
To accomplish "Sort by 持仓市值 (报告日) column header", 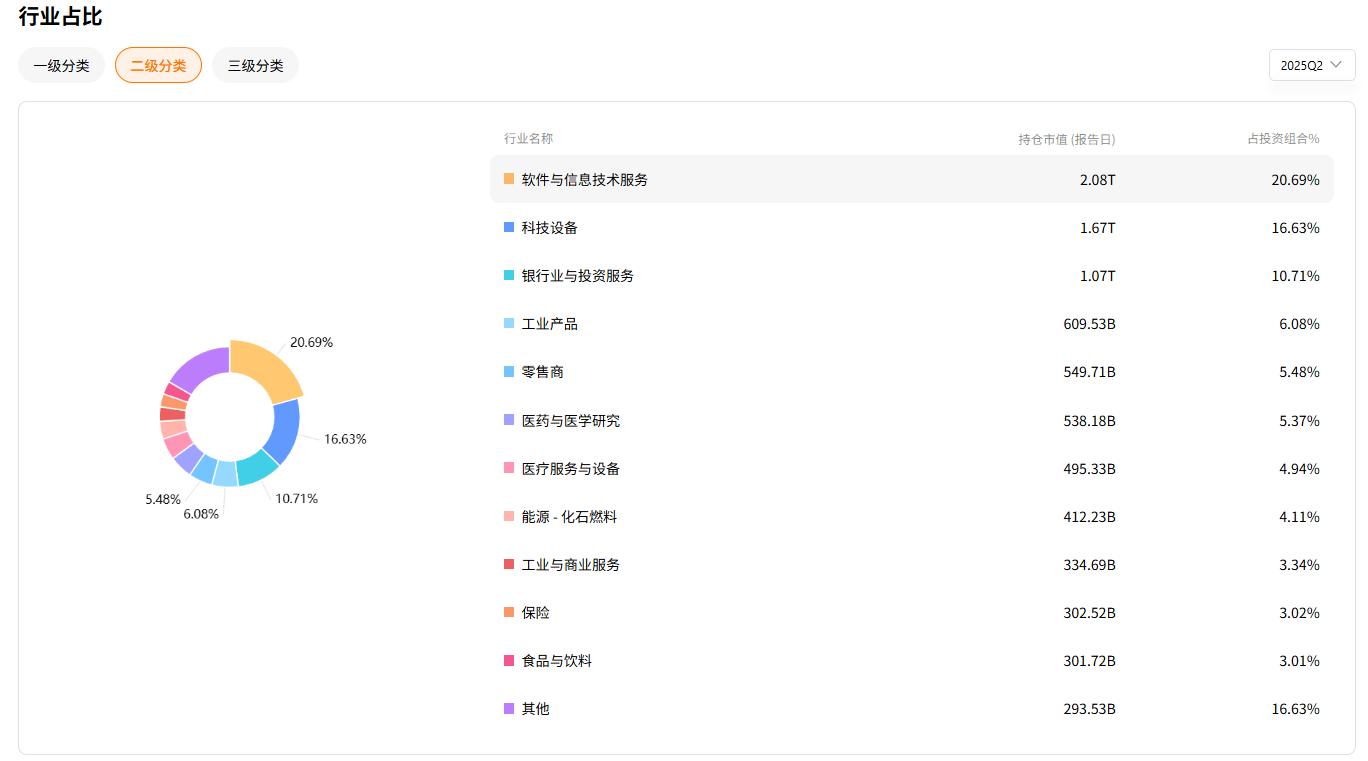I will 1066,139.
